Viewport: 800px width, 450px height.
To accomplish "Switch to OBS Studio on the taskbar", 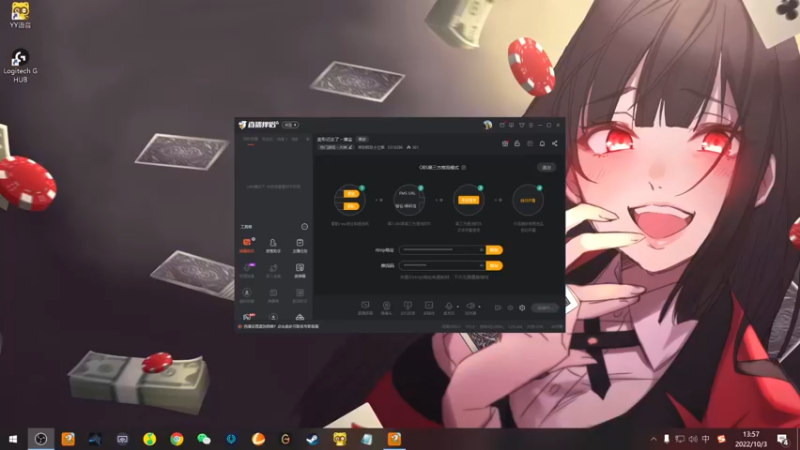I will tap(41, 439).
